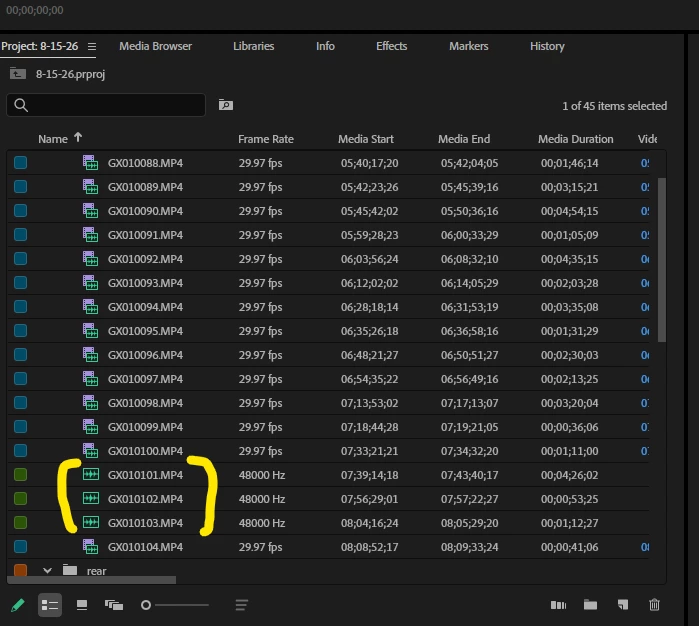The width and height of the screenshot is (699, 626).
Task: Click Create New Search Bin icon
Action: click(226, 105)
